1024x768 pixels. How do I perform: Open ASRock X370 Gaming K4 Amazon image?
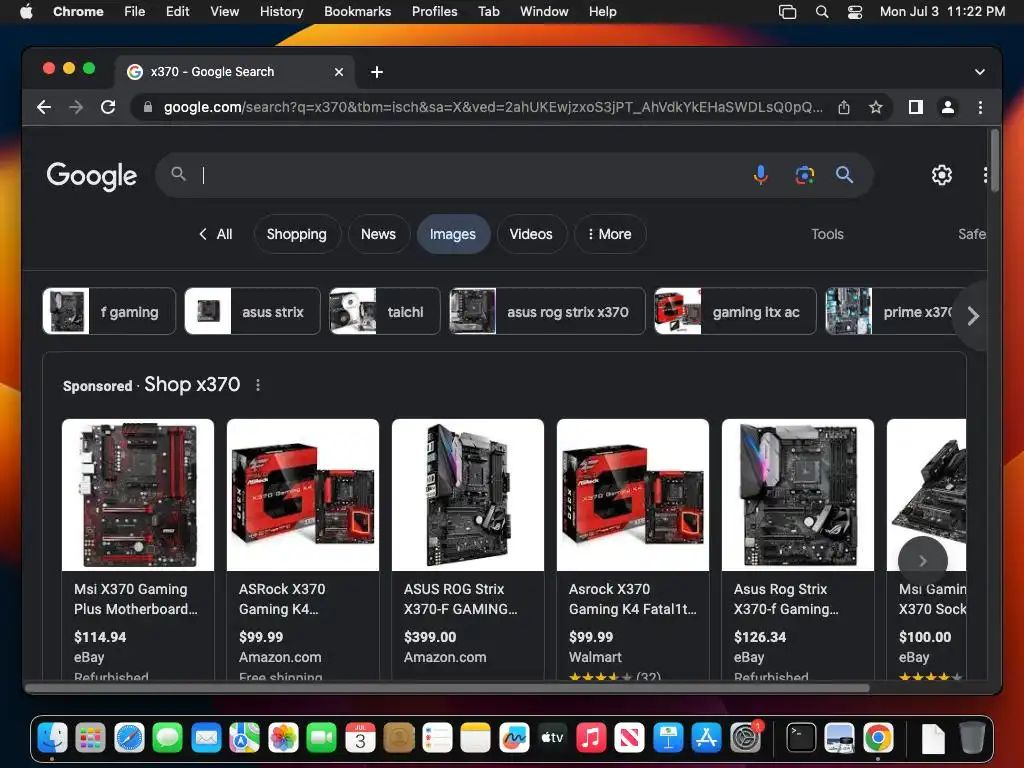click(303, 495)
